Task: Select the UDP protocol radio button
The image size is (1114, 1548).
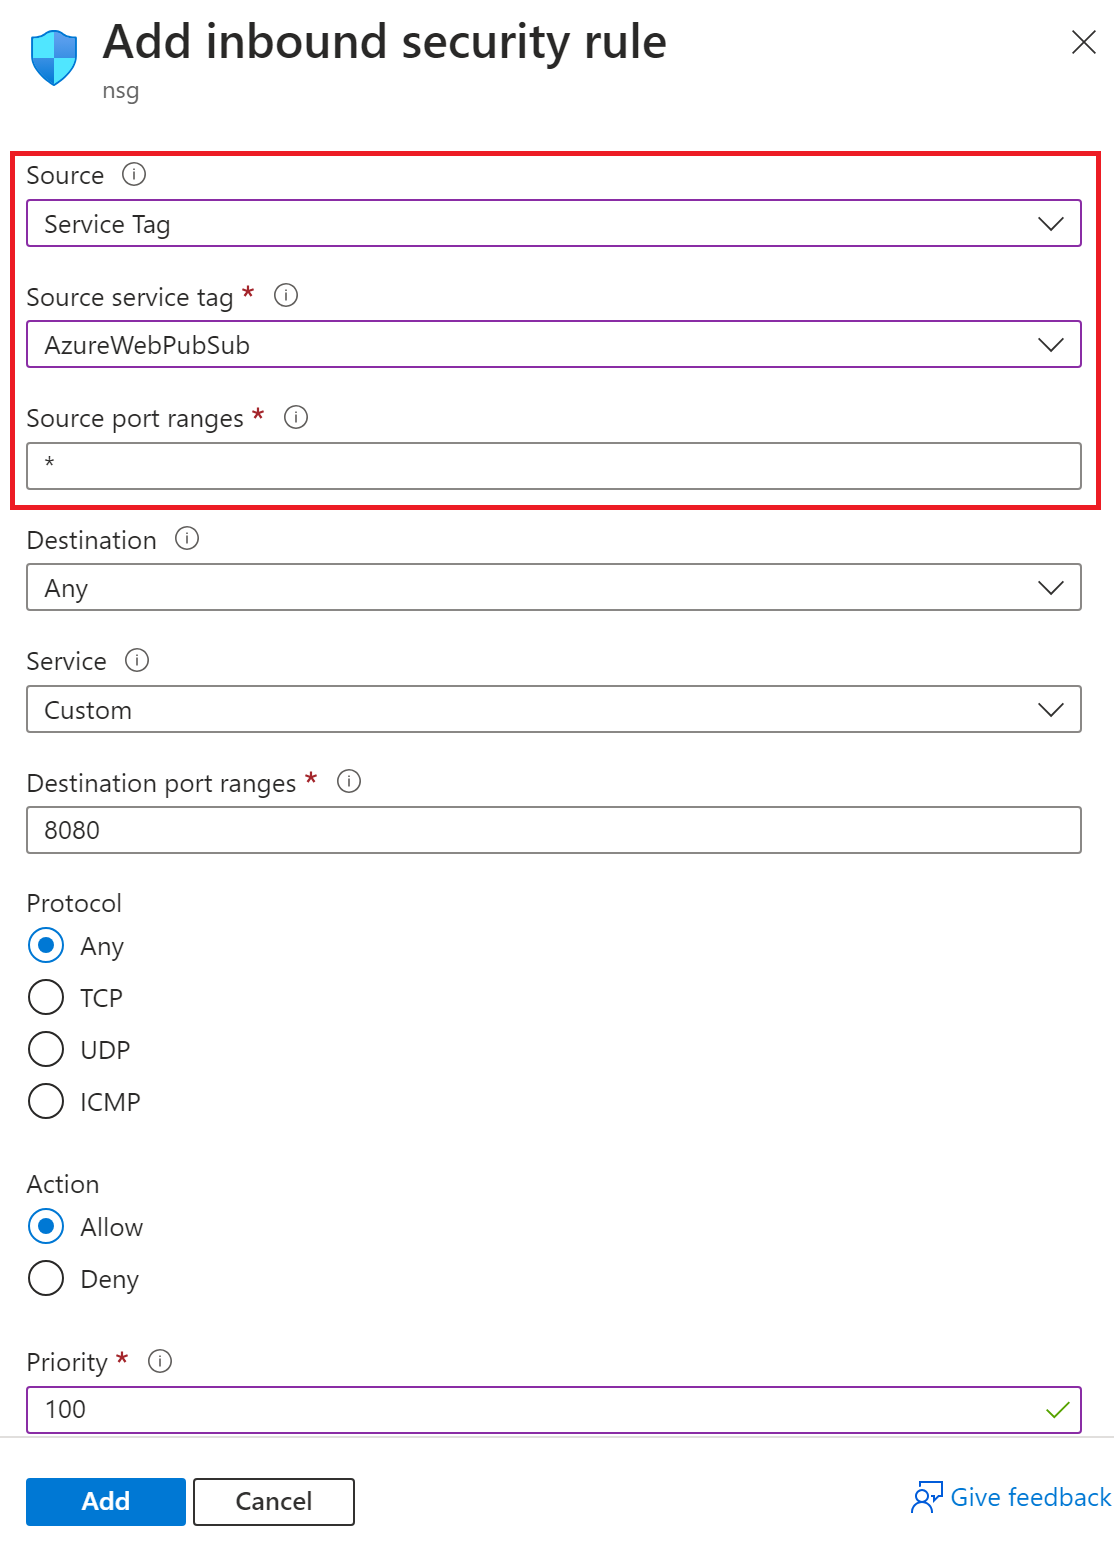Action: pyautogui.click(x=46, y=1049)
